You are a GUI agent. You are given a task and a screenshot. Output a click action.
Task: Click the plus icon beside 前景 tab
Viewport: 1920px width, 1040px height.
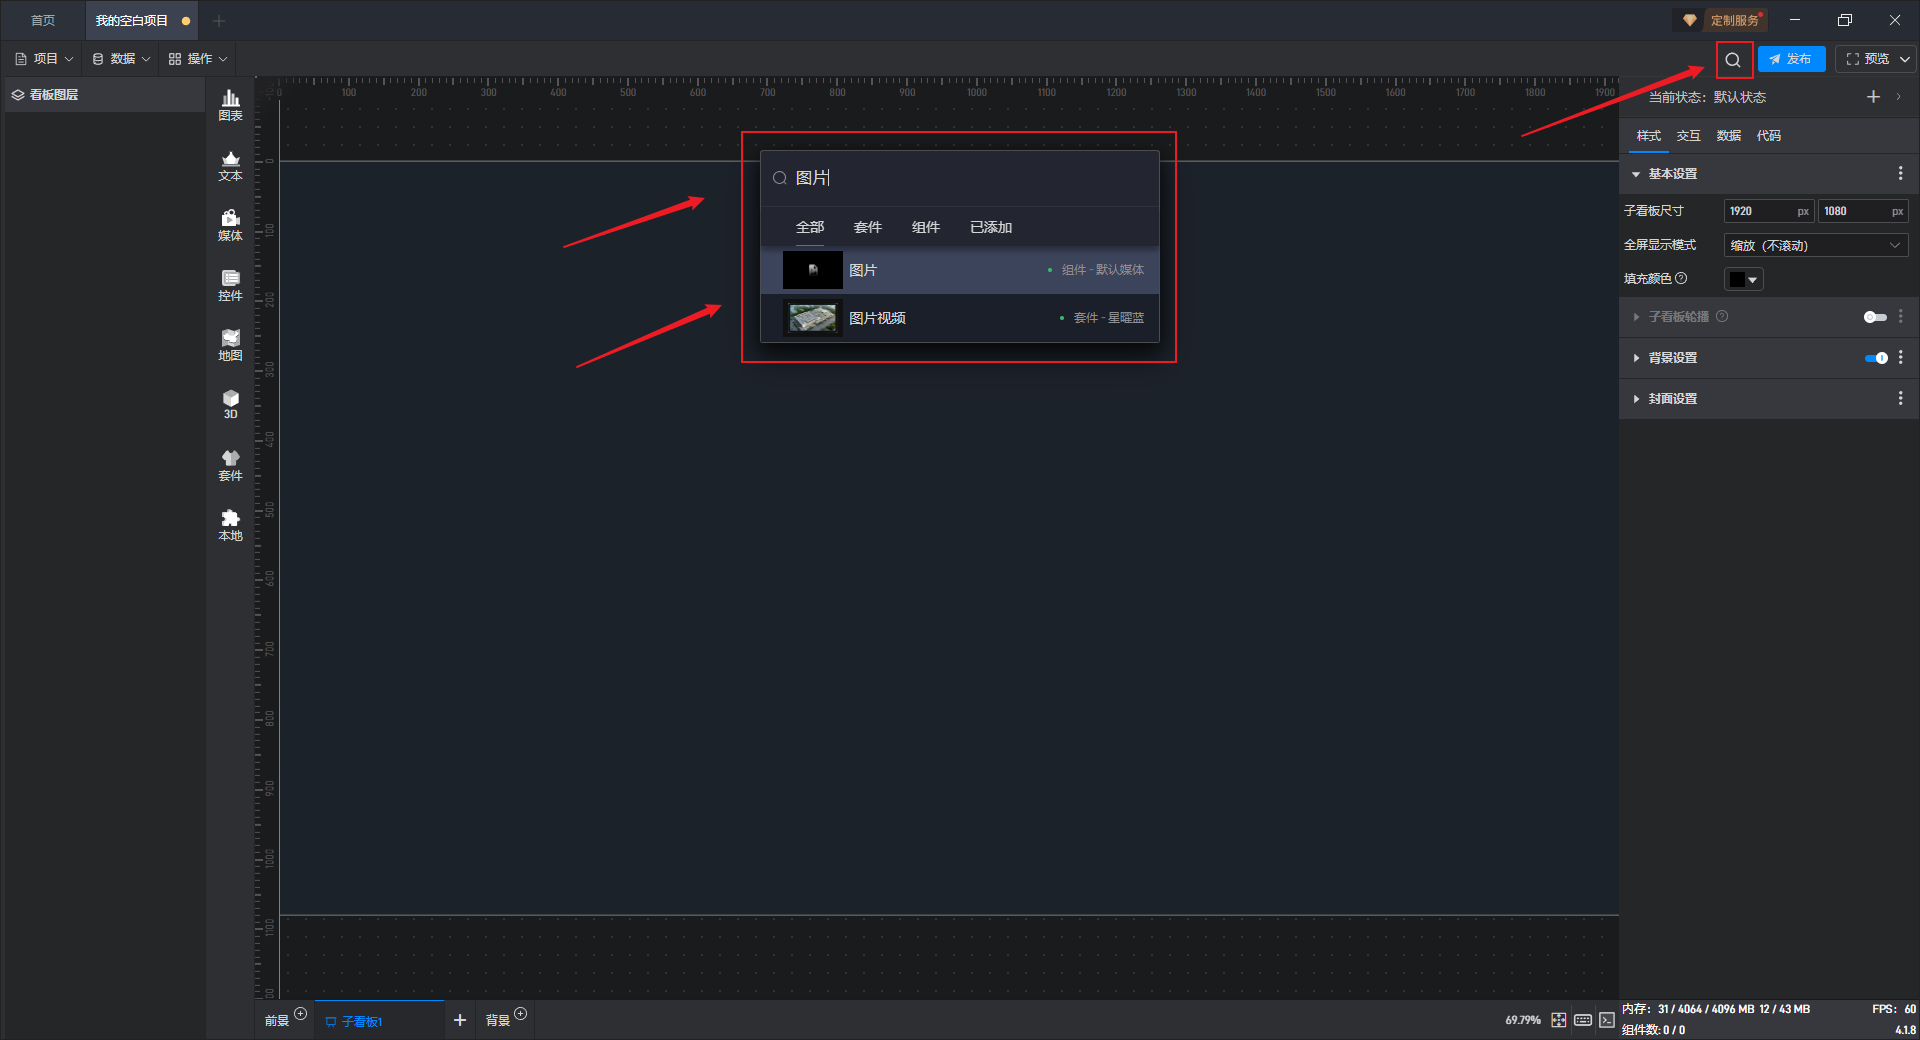pyautogui.click(x=301, y=1014)
